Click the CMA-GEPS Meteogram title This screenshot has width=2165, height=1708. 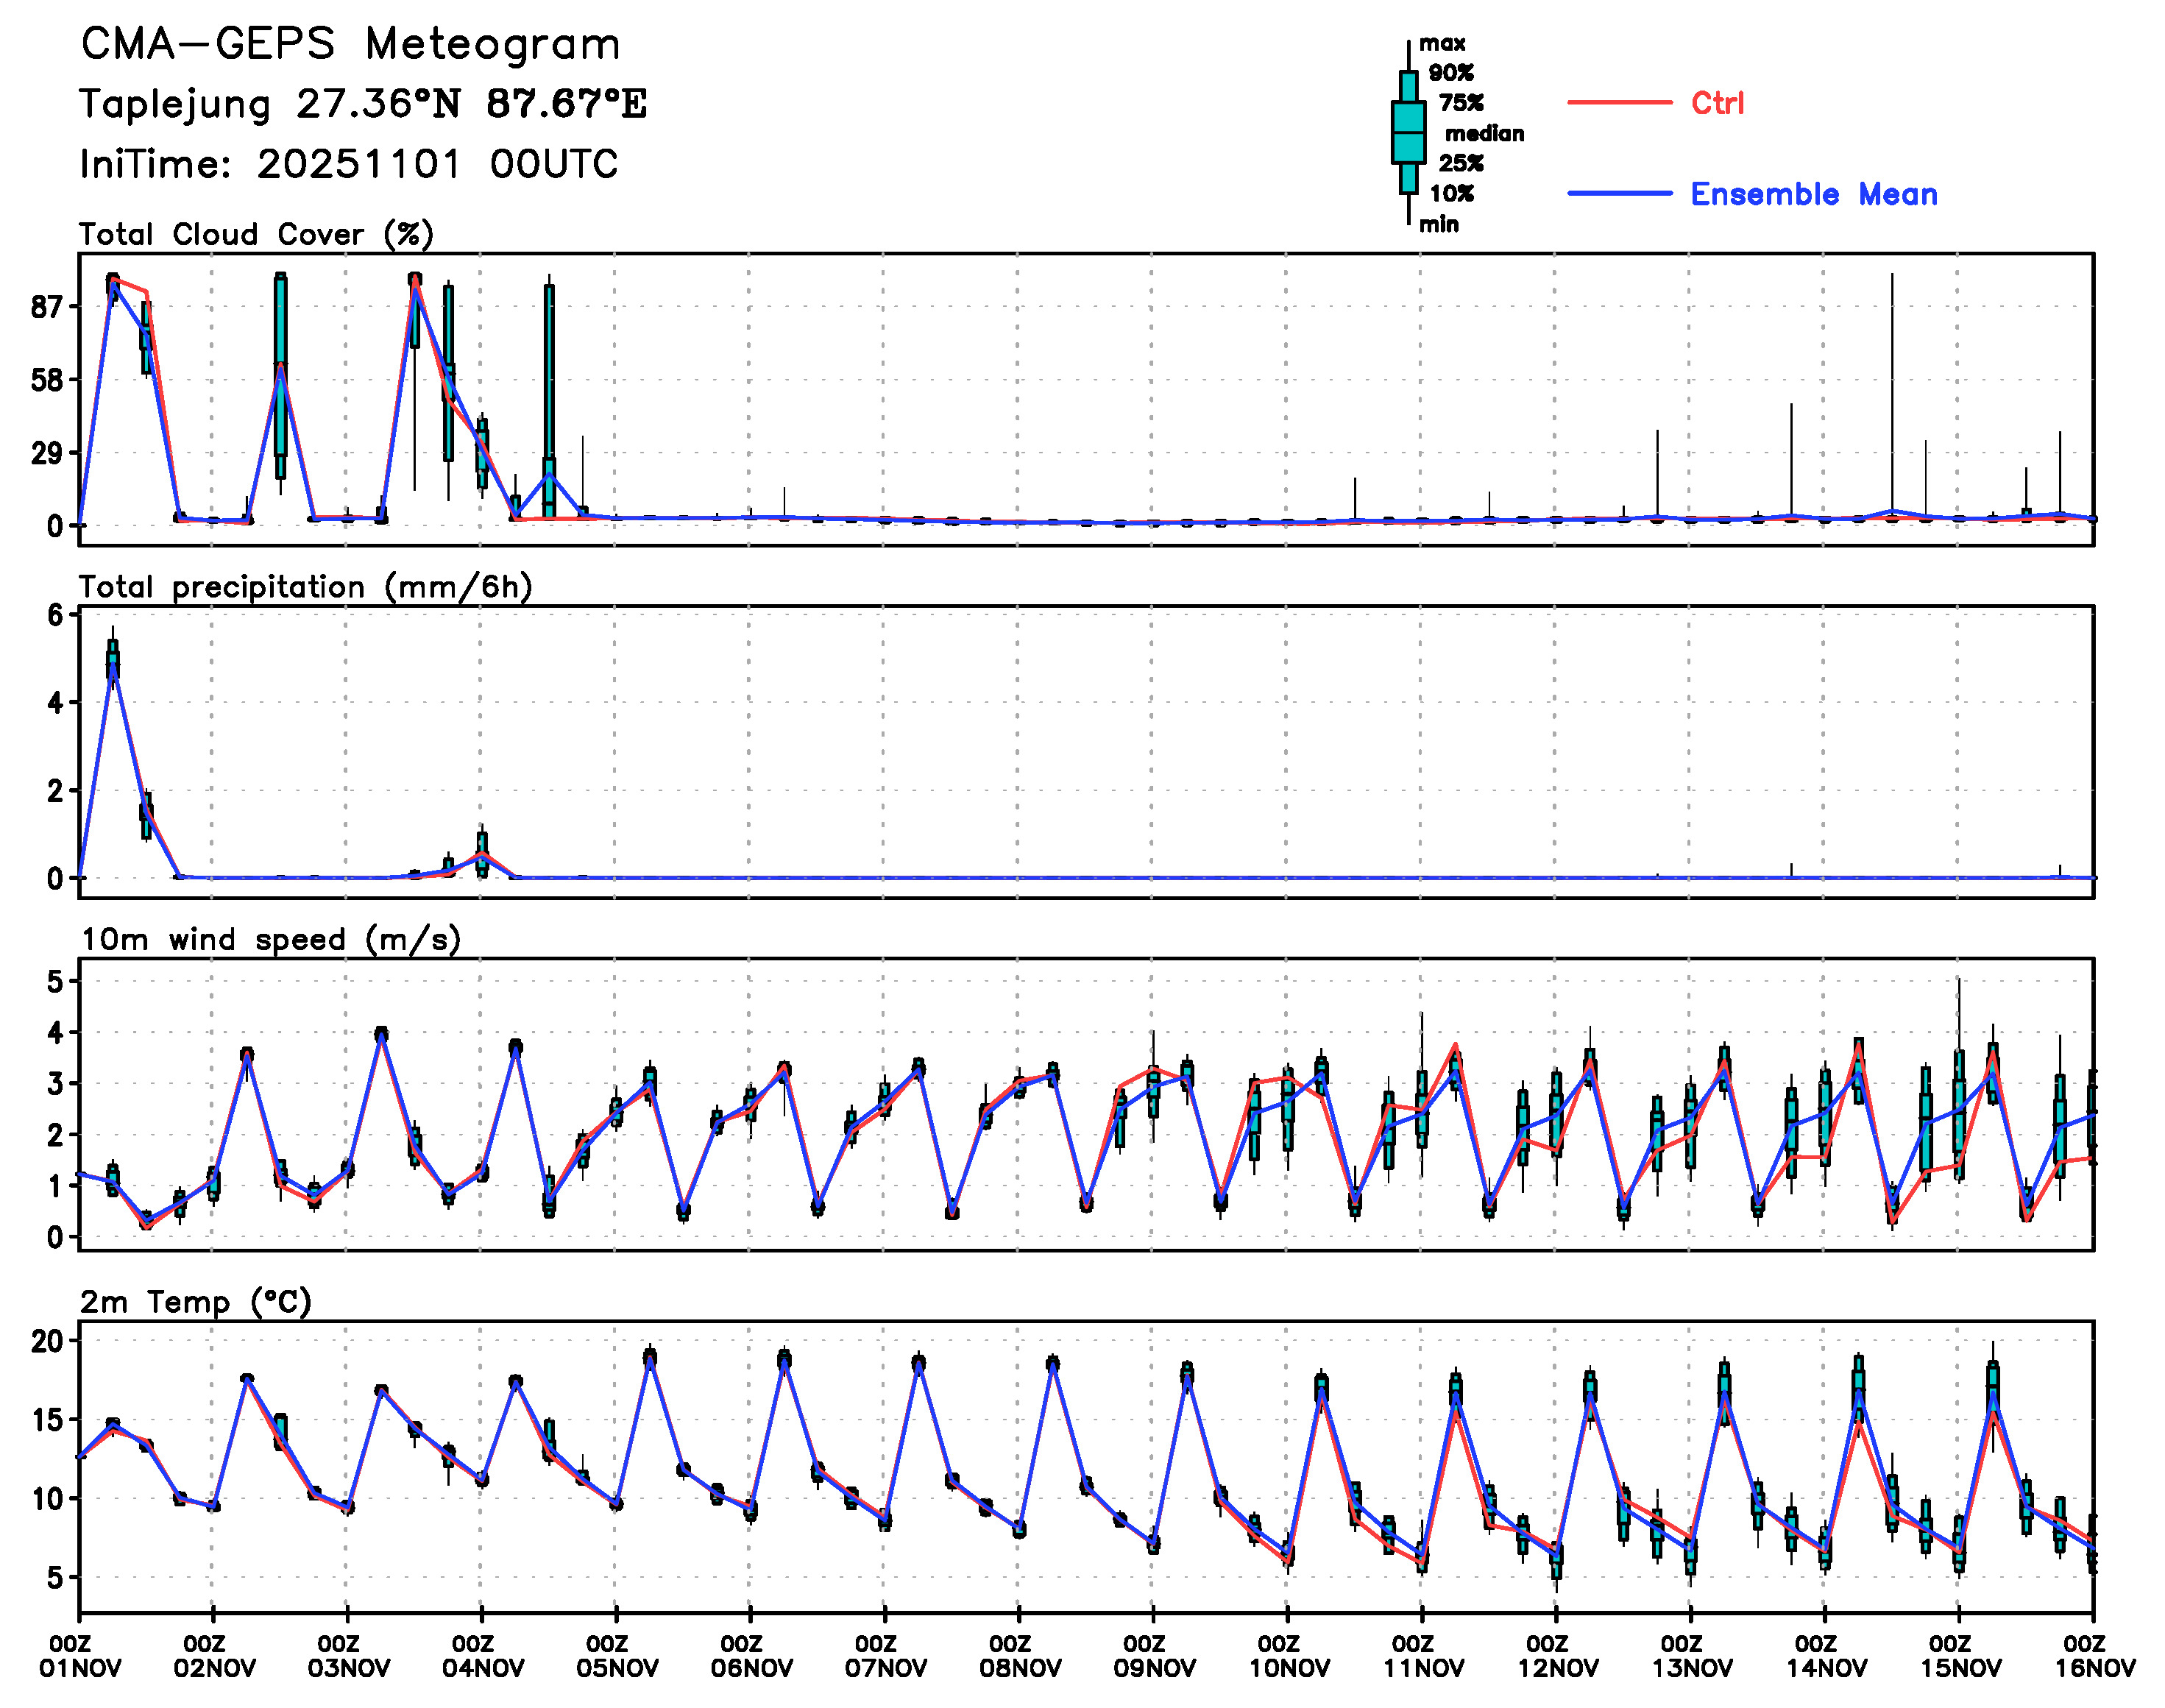[350, 44]
